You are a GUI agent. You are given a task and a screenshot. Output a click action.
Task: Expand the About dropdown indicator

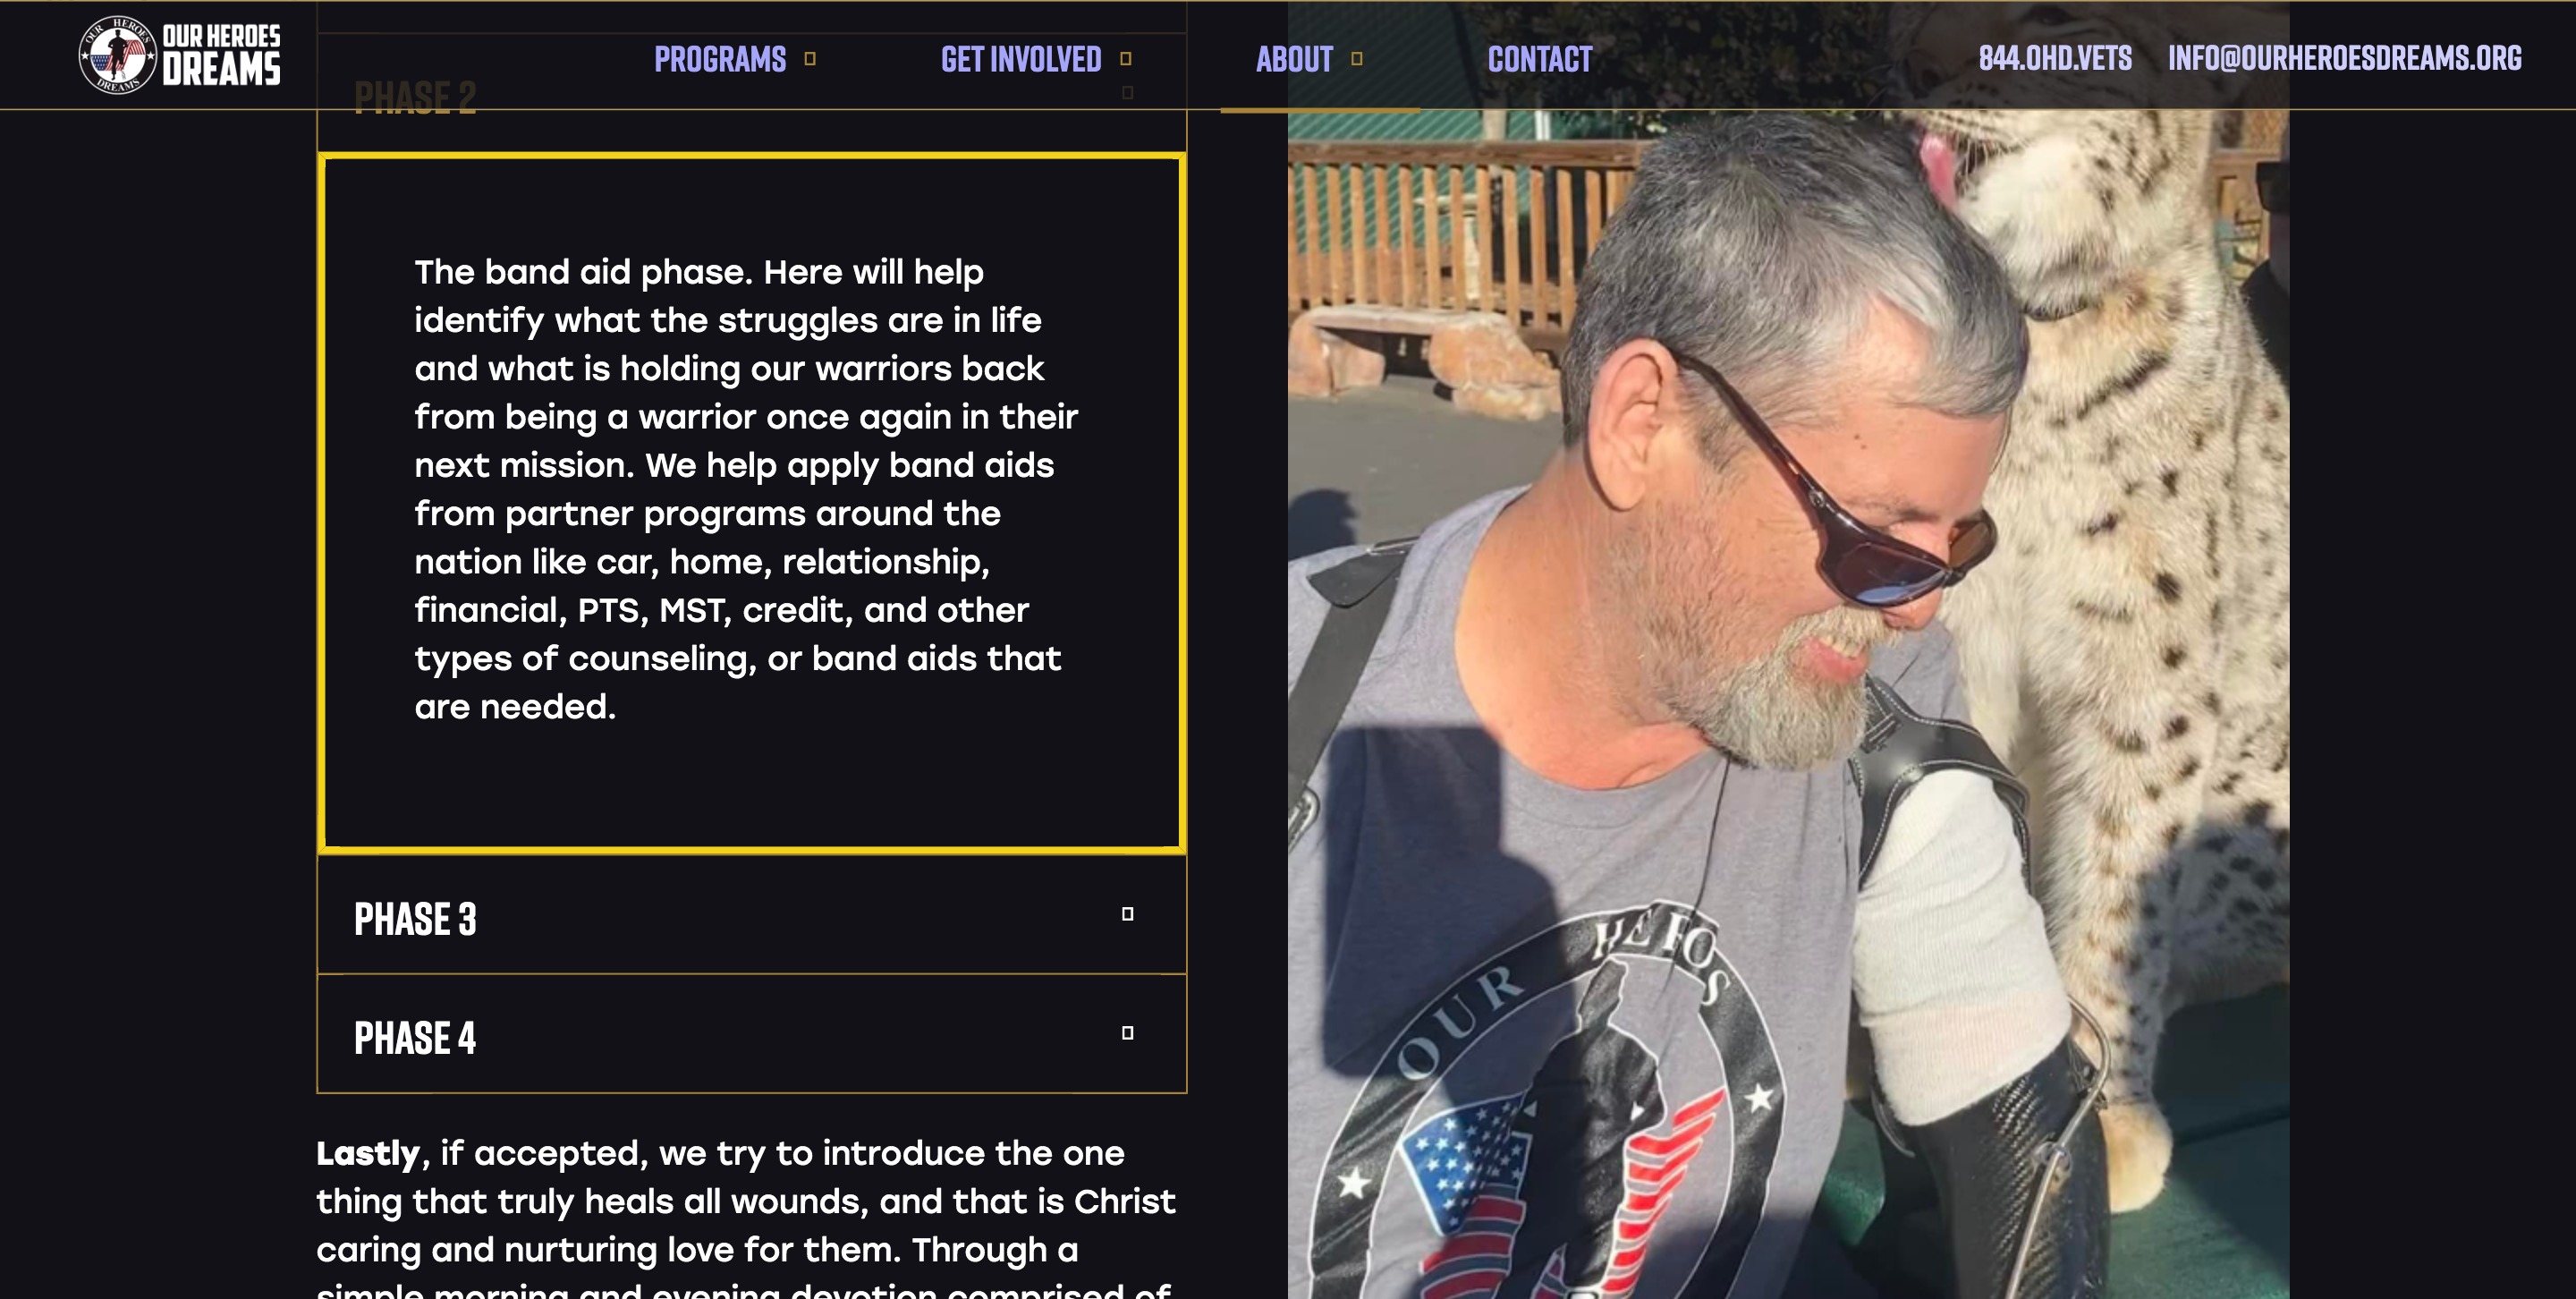1357,59
